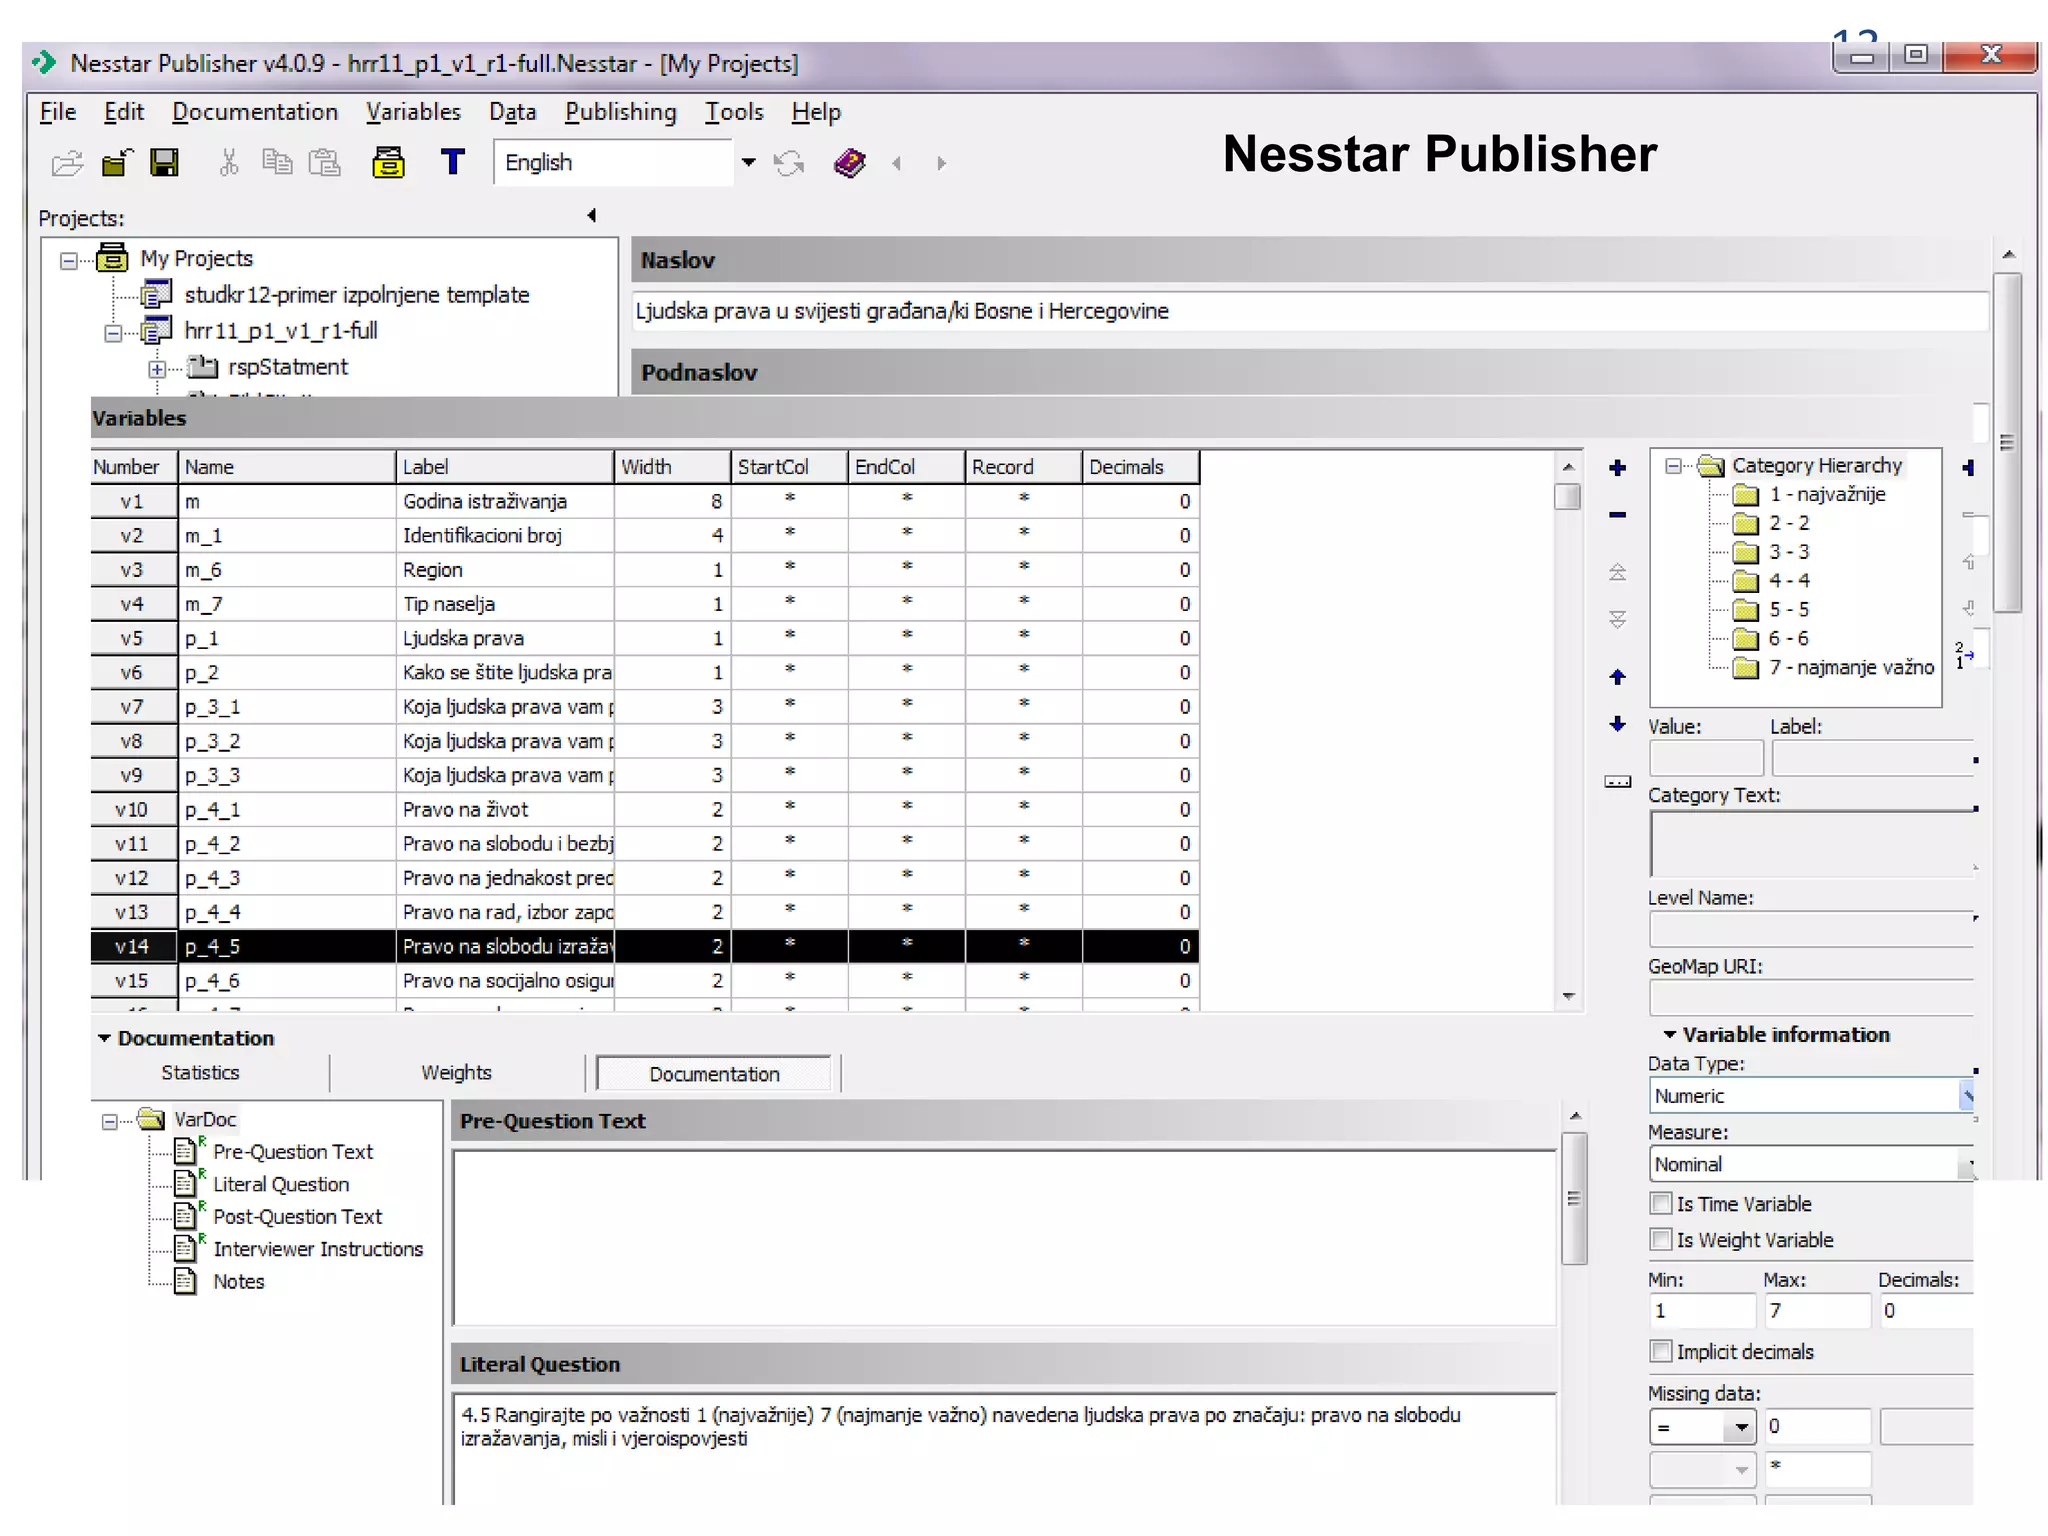Save the project with the floppy icon
This screenshot has width=2048, height=1536.
164,162
